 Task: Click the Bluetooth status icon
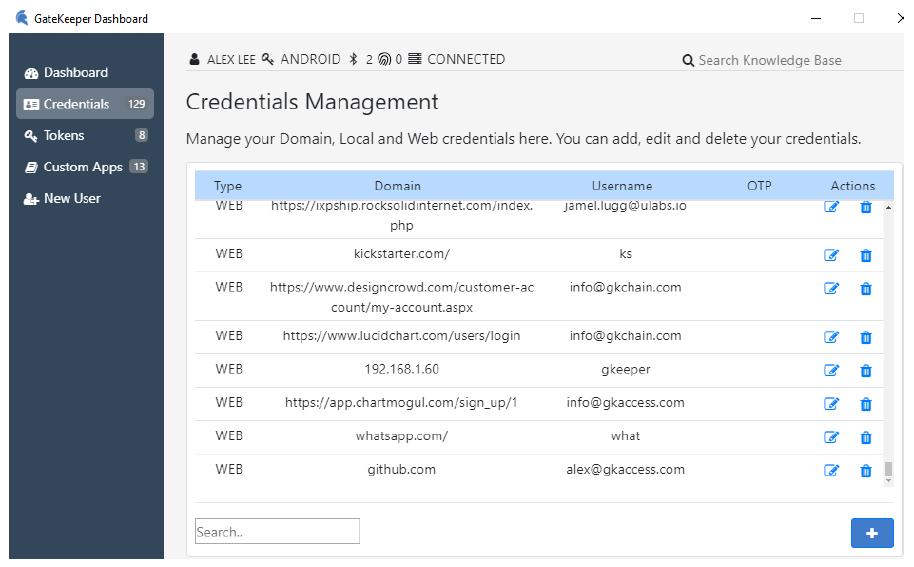pos(353,60)
